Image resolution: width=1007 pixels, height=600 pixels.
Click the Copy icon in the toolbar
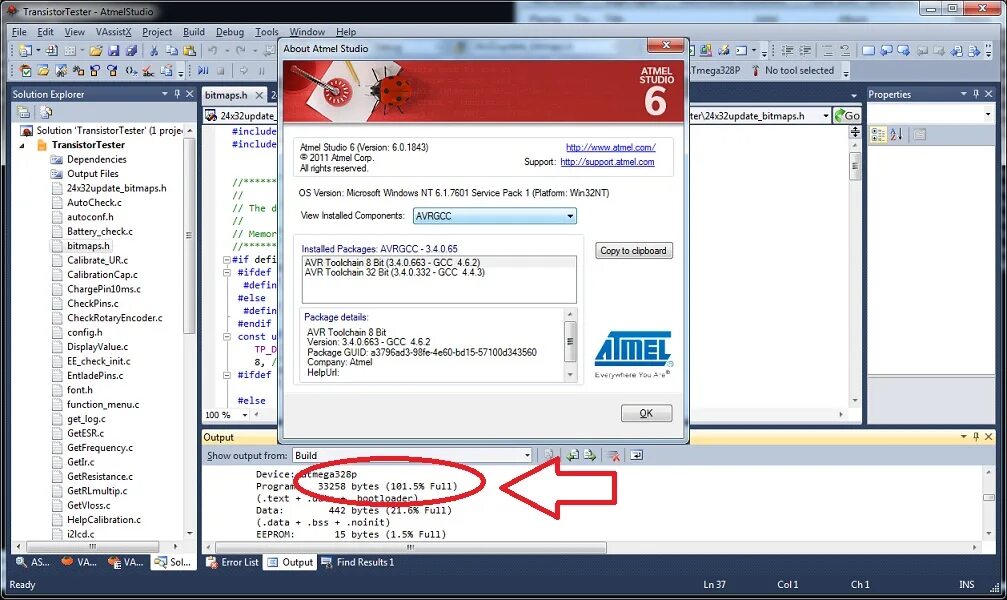coord(171,50)
